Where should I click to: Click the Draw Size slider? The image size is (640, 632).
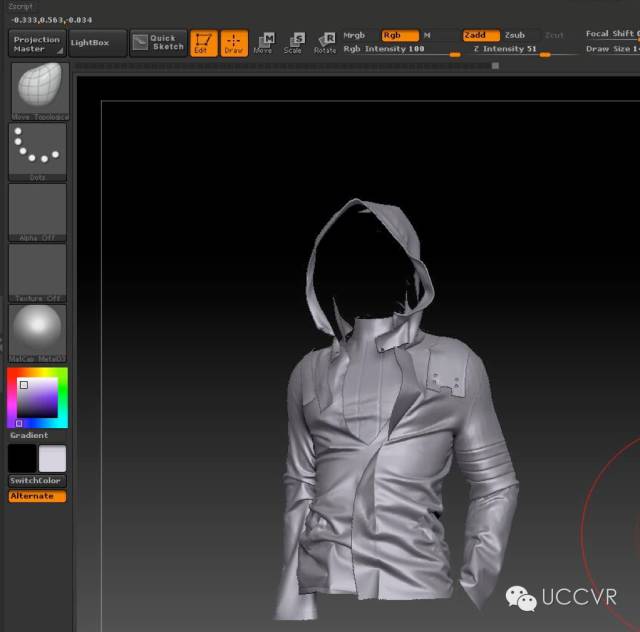[x=611, y=49]
